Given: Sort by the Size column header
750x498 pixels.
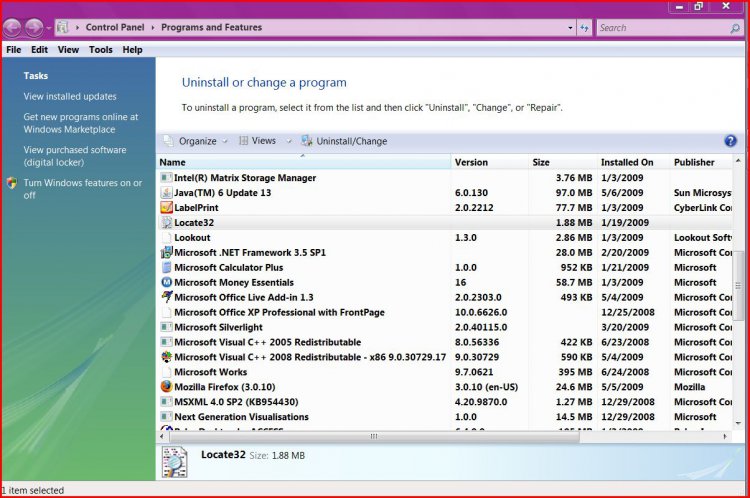Looking at the screenshot, I should coord(562,162).
